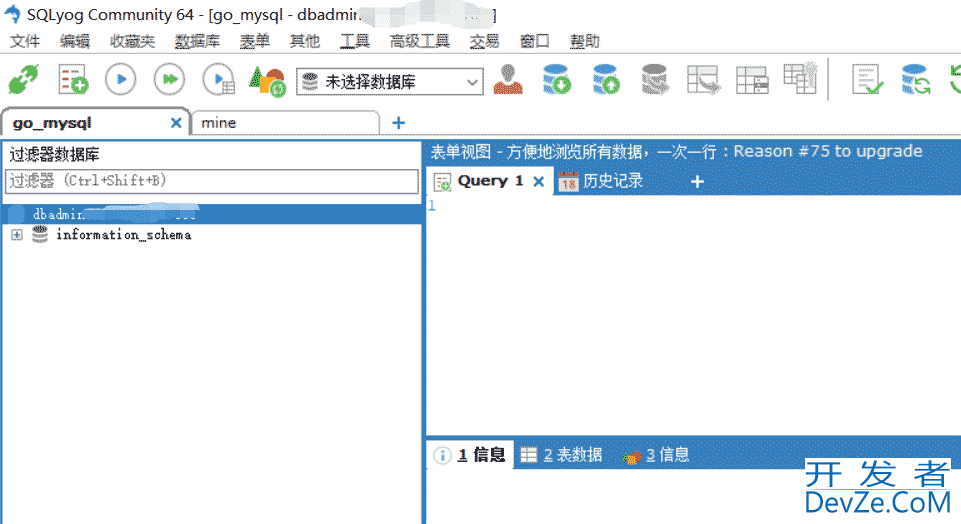Click the SQLyog dolphin title bar icon
This screenshot has height=524, width=961.
(x=13, y=15)
